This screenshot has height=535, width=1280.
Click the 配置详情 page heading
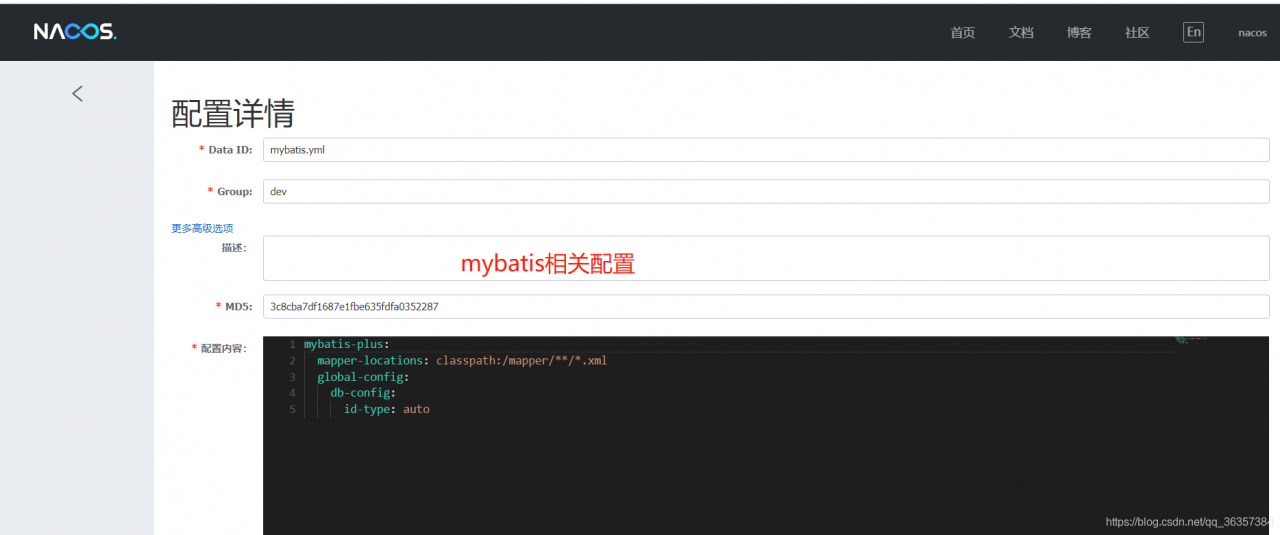point(233,113)
